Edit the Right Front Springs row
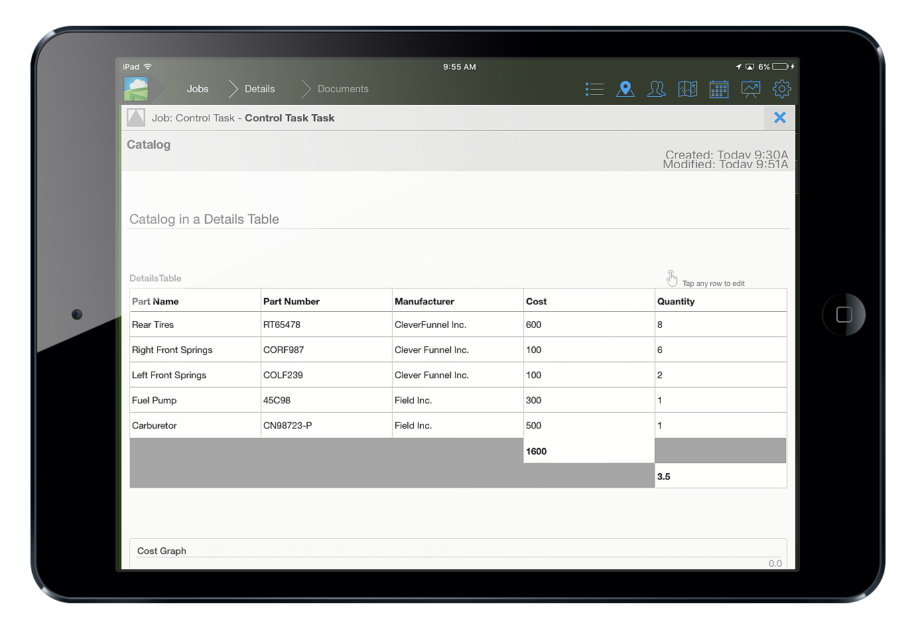Image resolution: width=920 pixels, height=633 pixels. (458, 350)
